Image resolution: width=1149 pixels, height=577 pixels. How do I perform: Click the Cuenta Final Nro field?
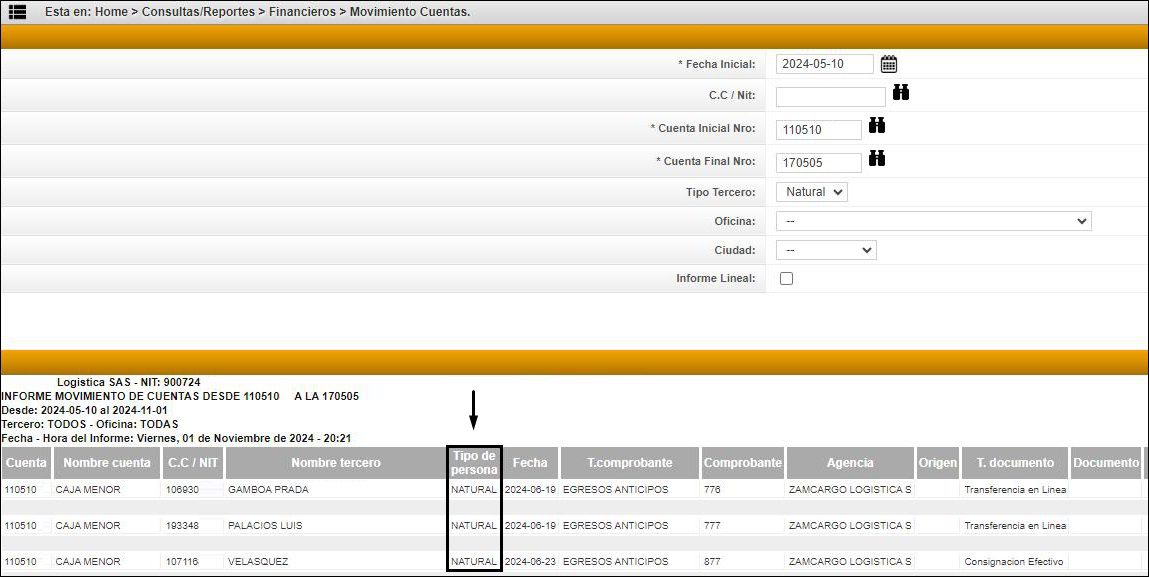818,163
